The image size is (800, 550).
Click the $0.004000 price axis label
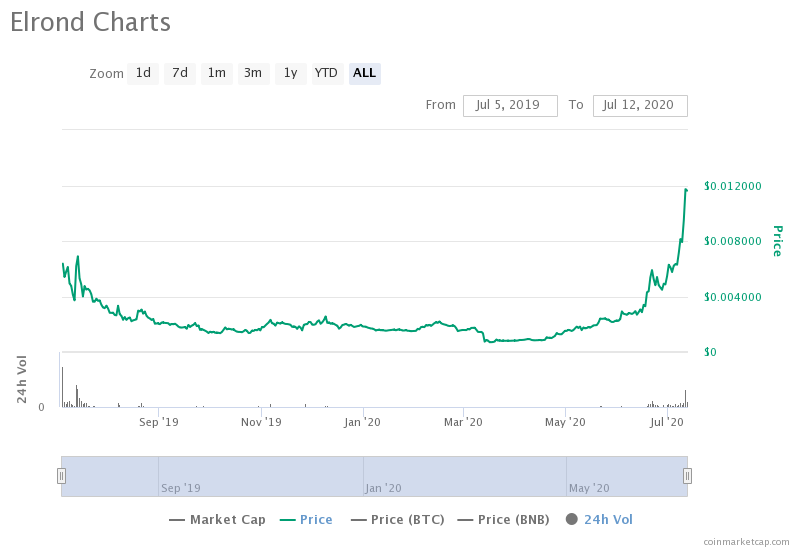733,297
